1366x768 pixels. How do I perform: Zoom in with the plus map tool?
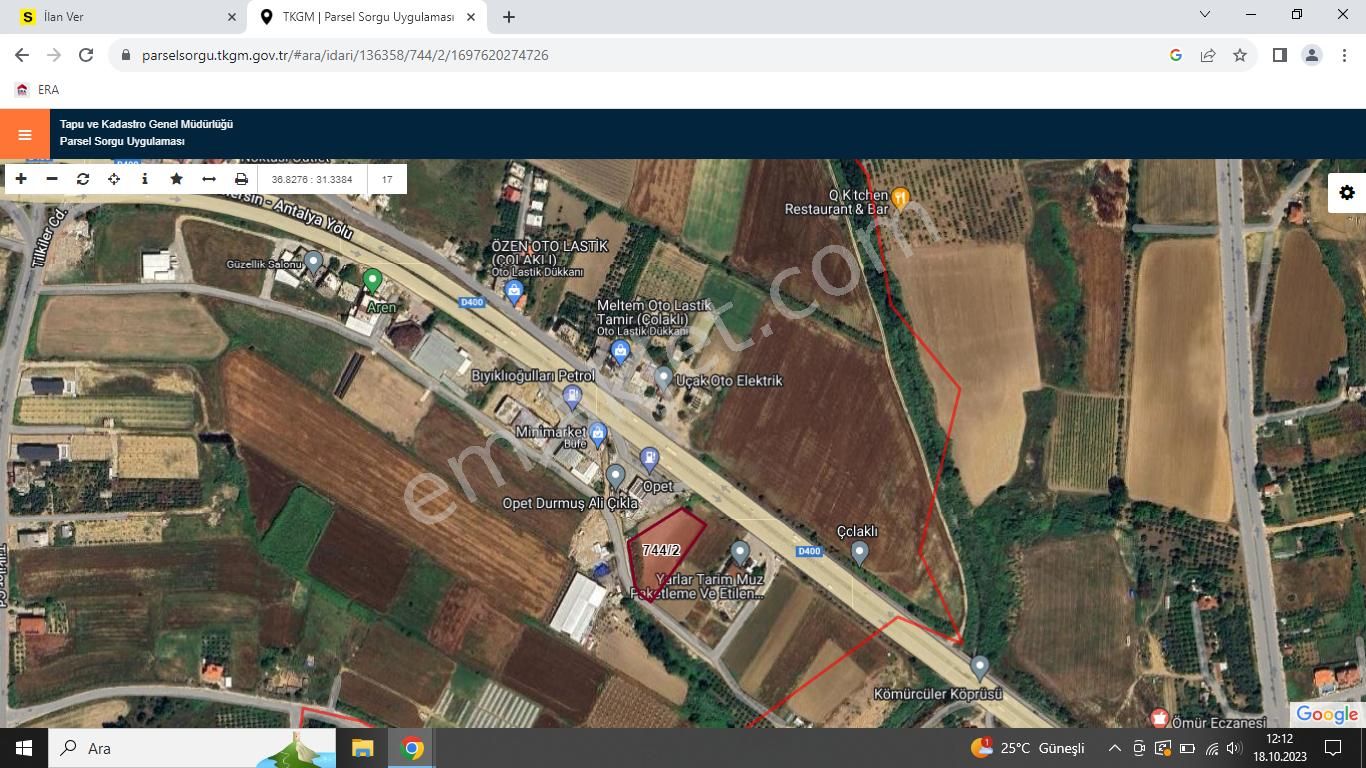(x=21, y=179)
